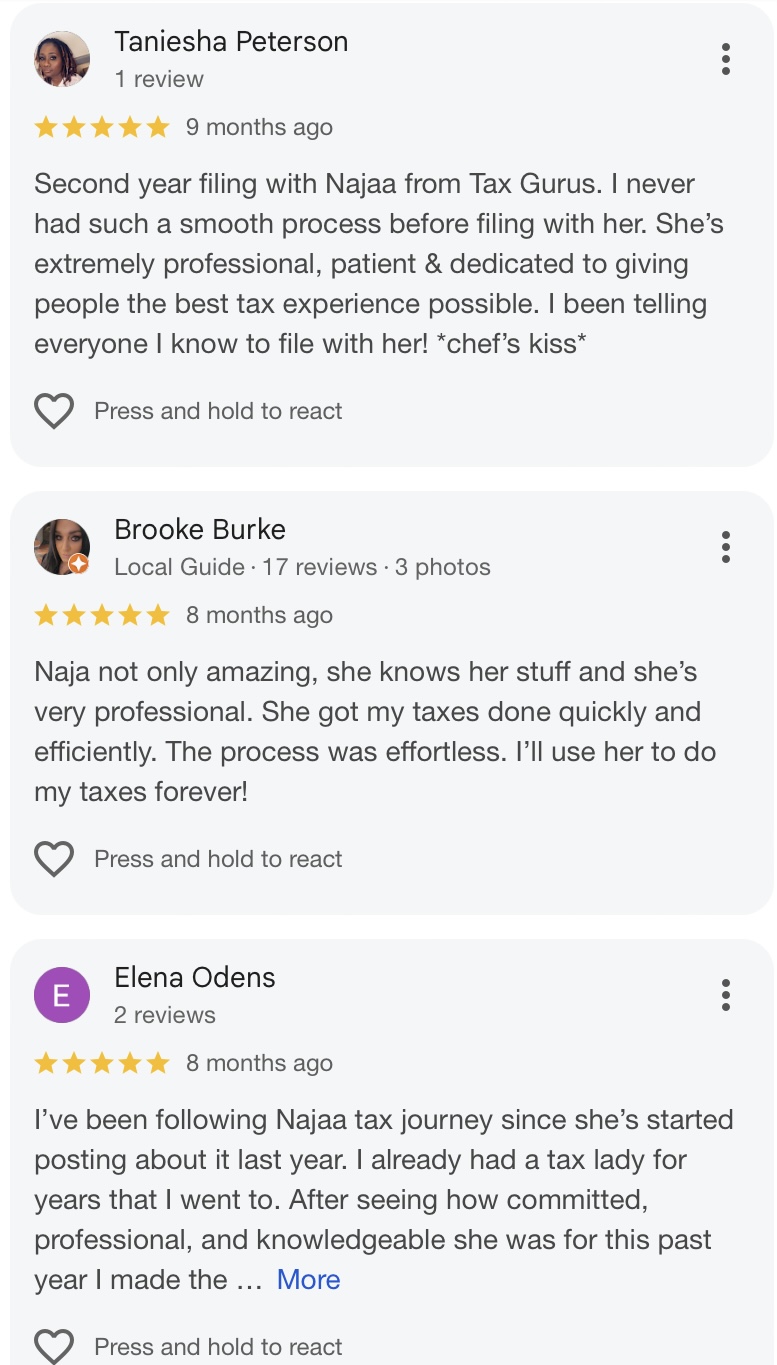Screen dimensions: 777x1365
Task: Tap Taniesha Peterson's review text body
Action: tap(370, 264)
